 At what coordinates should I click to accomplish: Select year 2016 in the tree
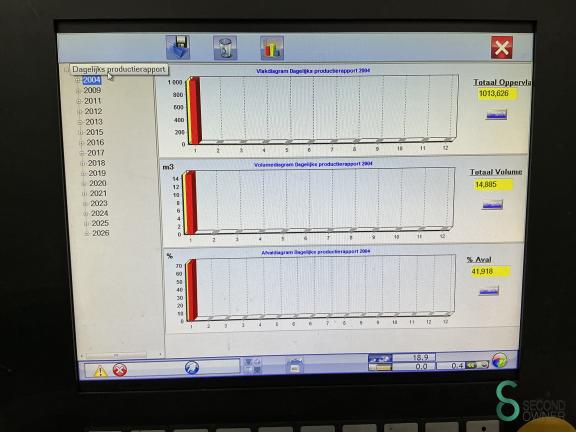click(x=96, y=142)
